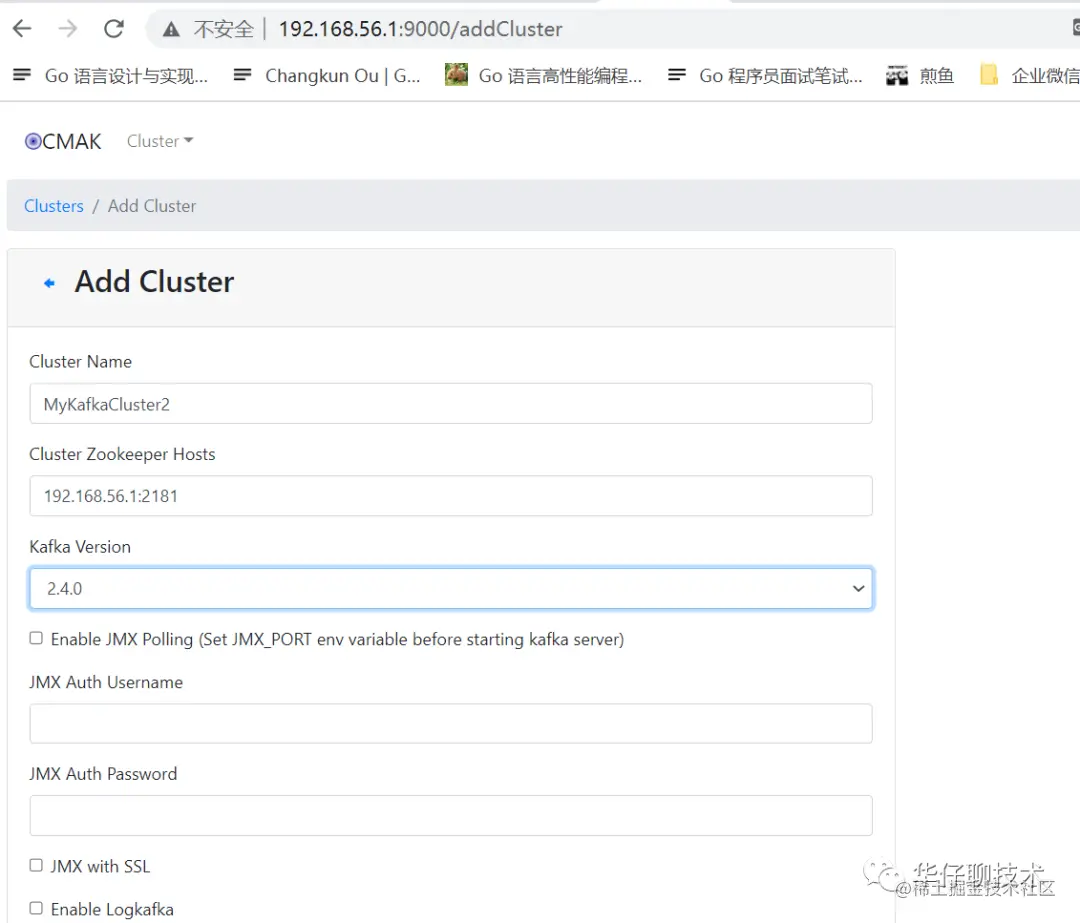The image size is (1080, 923).
Task: Click the Cluster Zookeeper Hosts label
Action: 123,455
